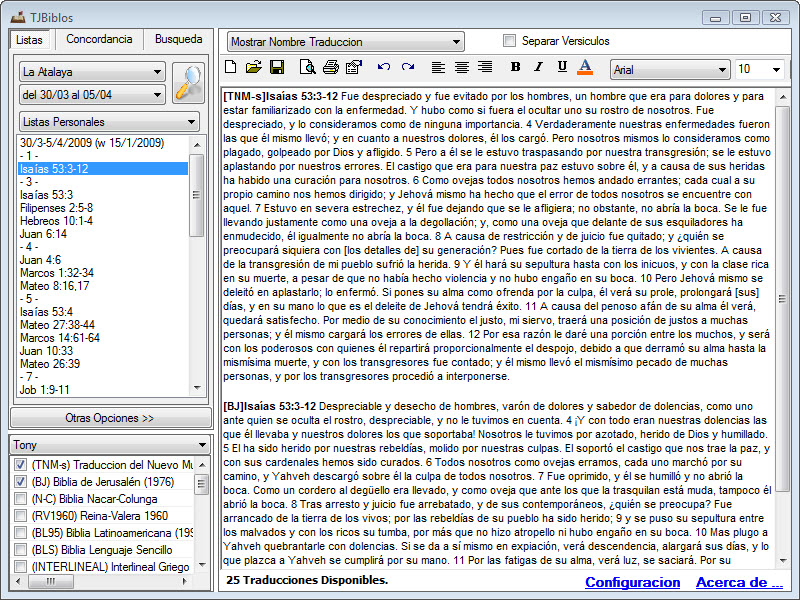Click the Otras Opciones button
The height and width of the screenshot is (600, 800).
(110, 418)
